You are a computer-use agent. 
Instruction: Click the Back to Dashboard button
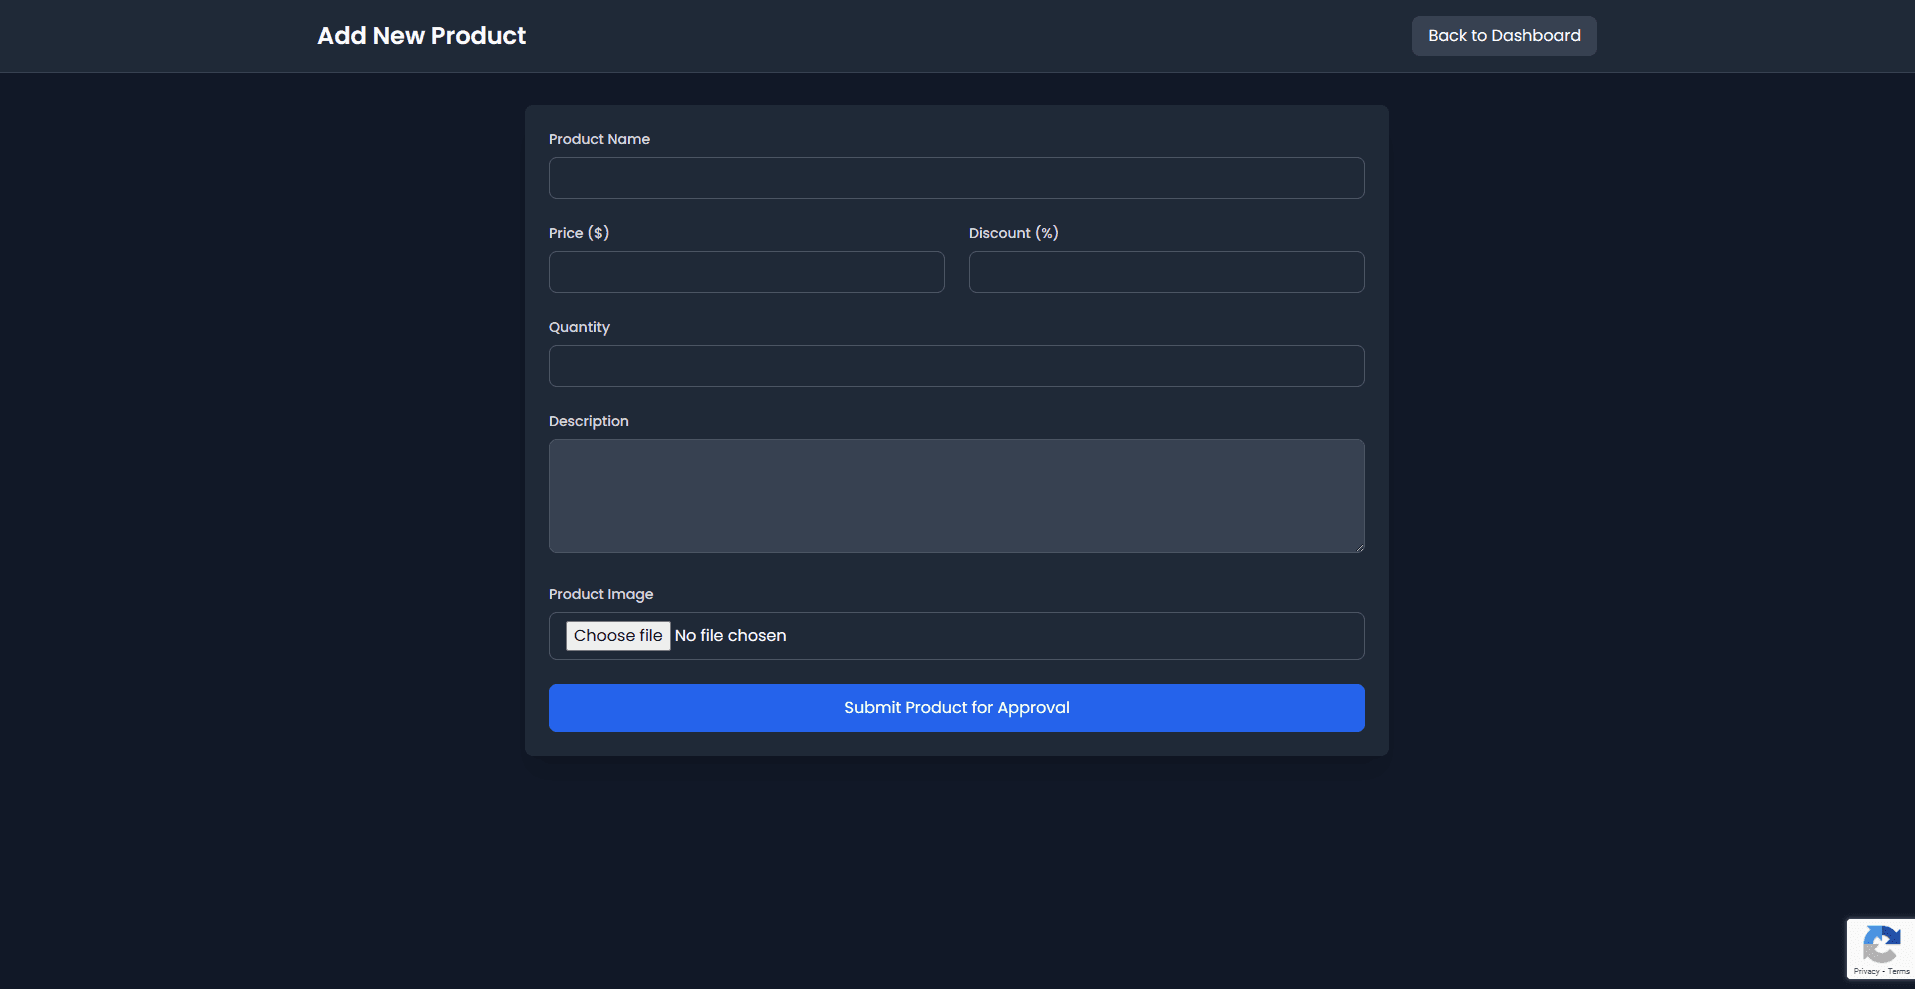1503,35
